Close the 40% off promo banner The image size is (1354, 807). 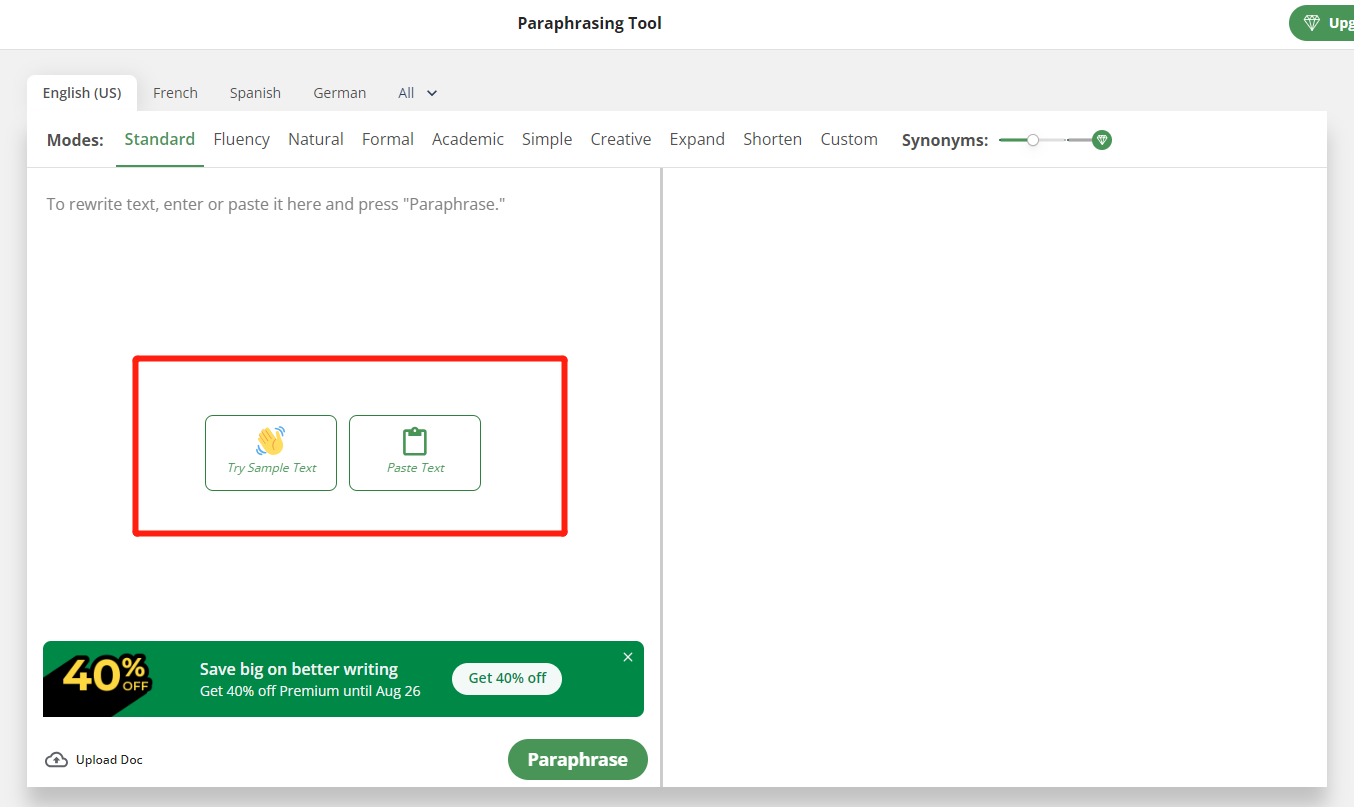628,657
